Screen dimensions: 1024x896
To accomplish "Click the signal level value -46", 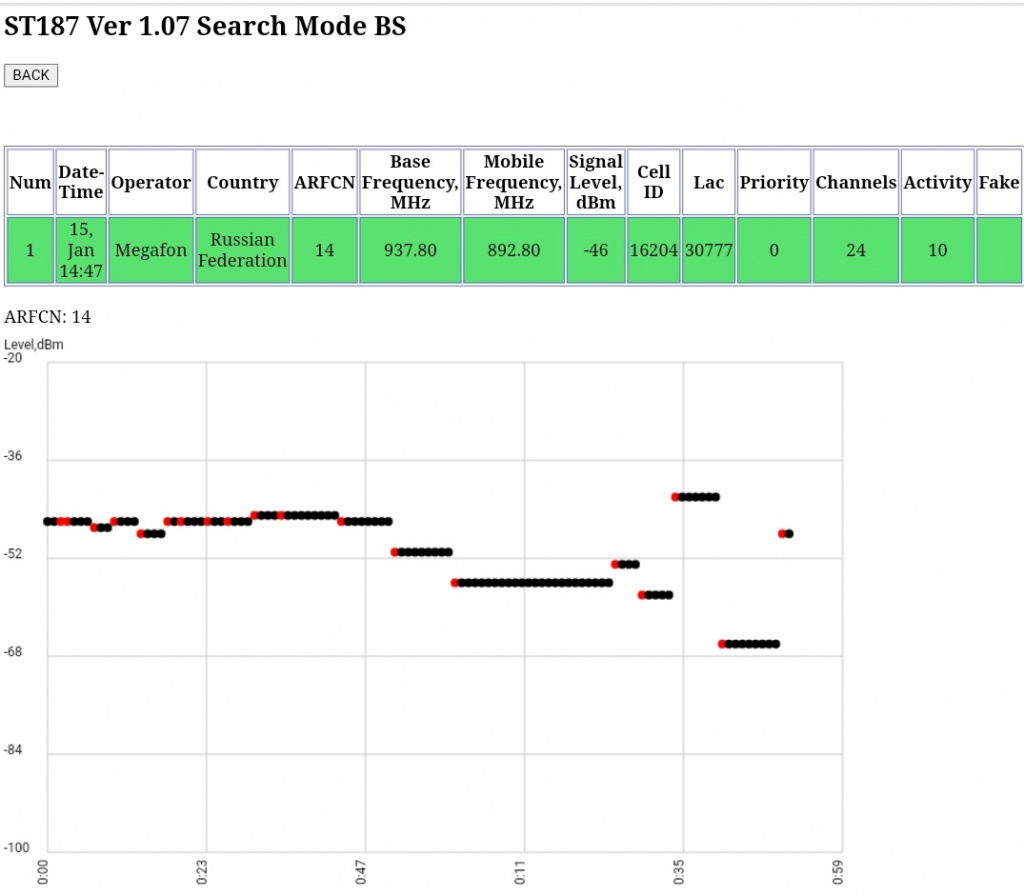I will 596,250.
